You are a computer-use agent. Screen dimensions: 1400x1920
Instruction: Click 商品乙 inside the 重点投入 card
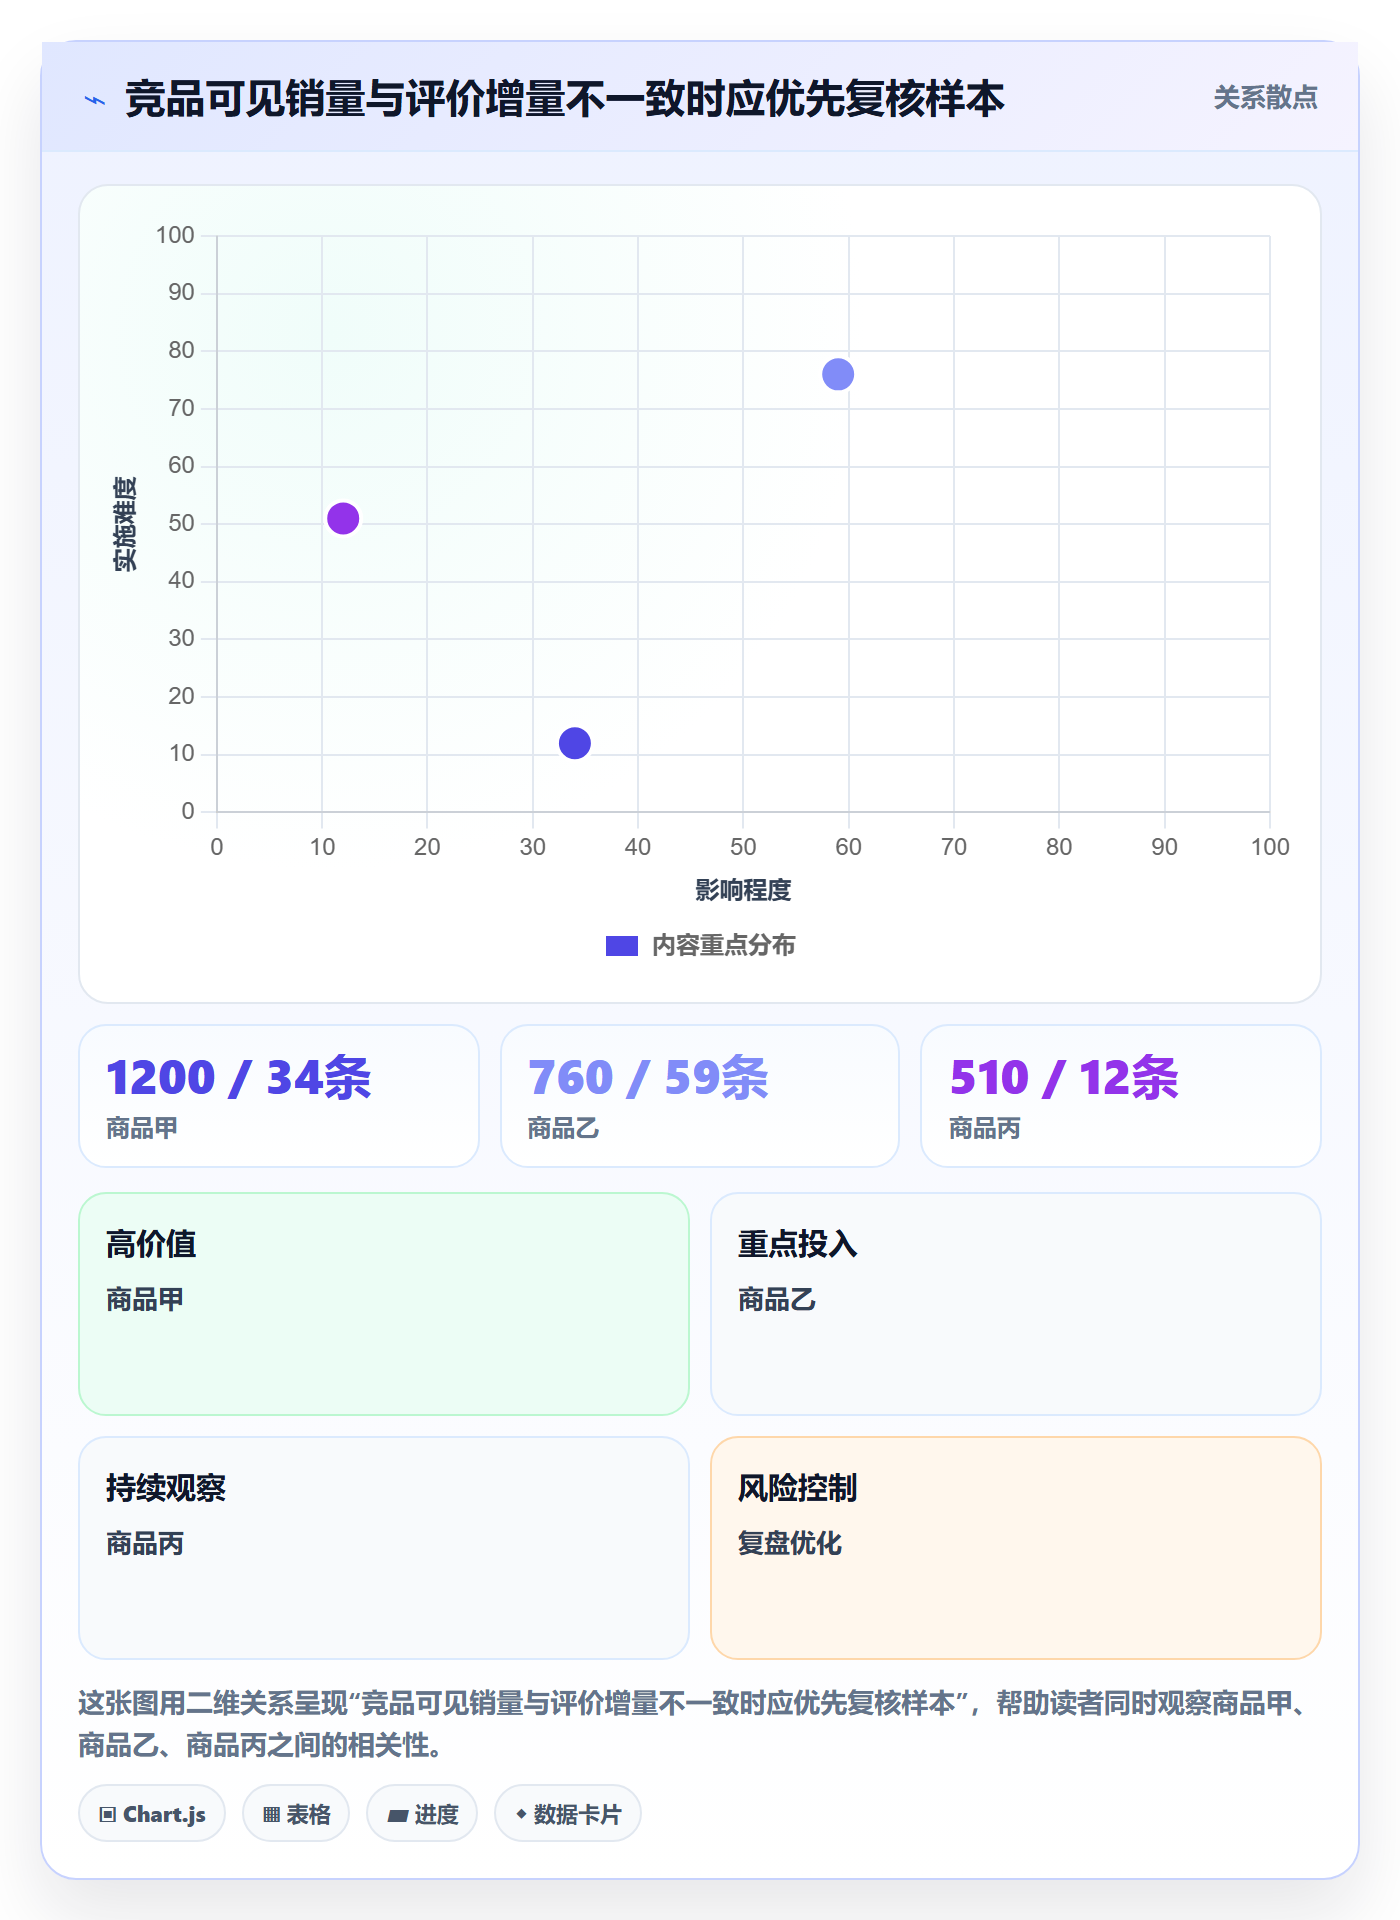(x=777, y=1299)
